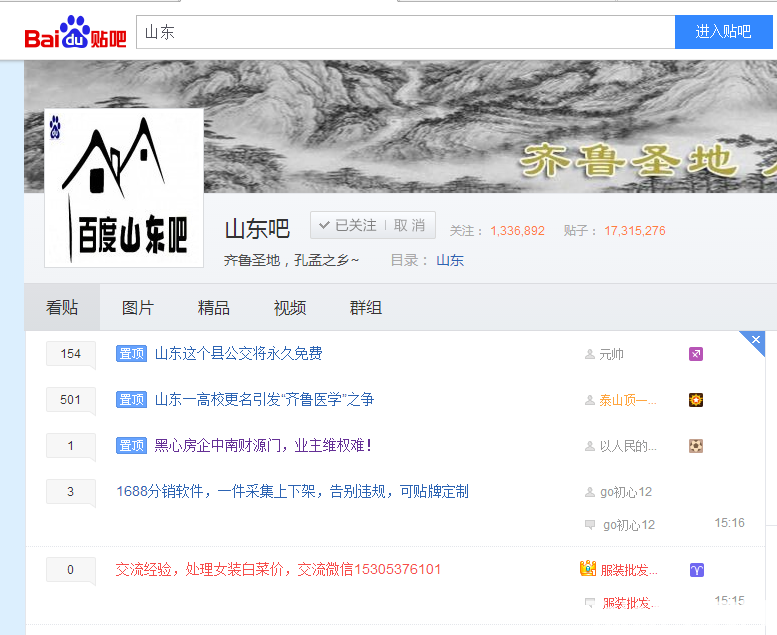Image resolution: width=777 pixels, height=635 pixels.
Task: Switch to the 精品 tab
Action: [x=214, y=307]
